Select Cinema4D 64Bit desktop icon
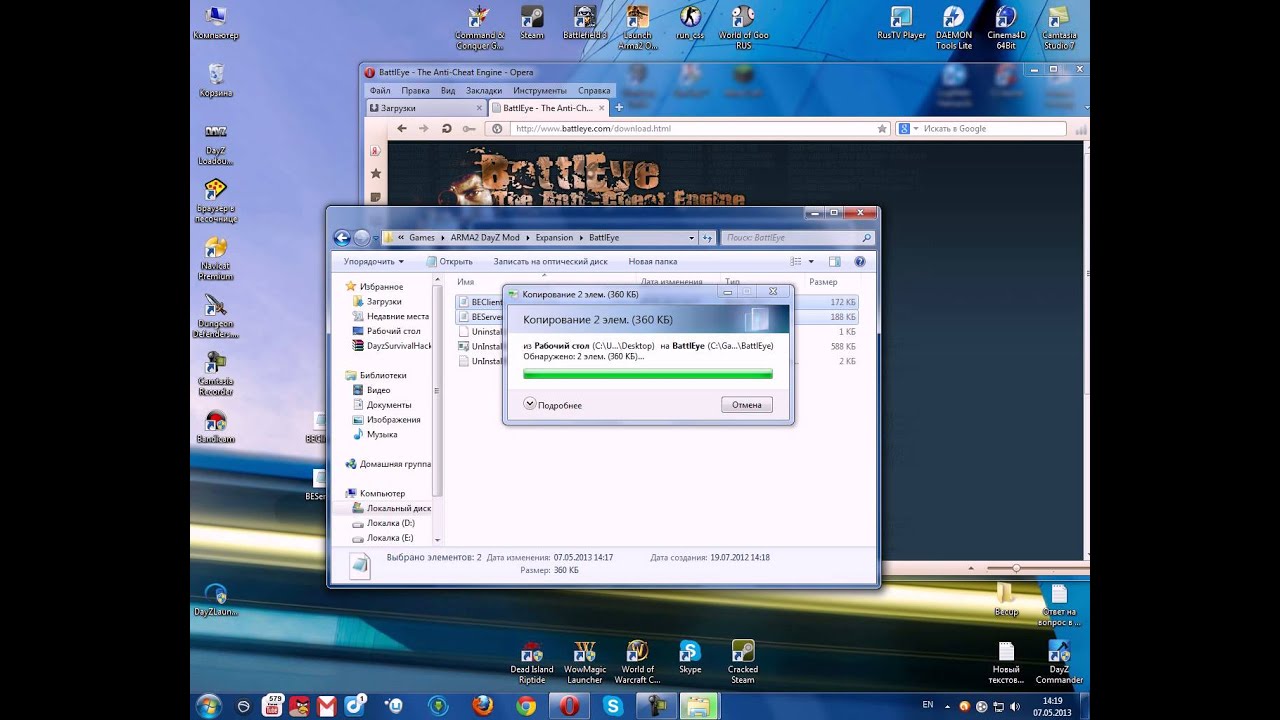Image resolution: width=1280 pixels, height=720 pixels. (1006, 27)
